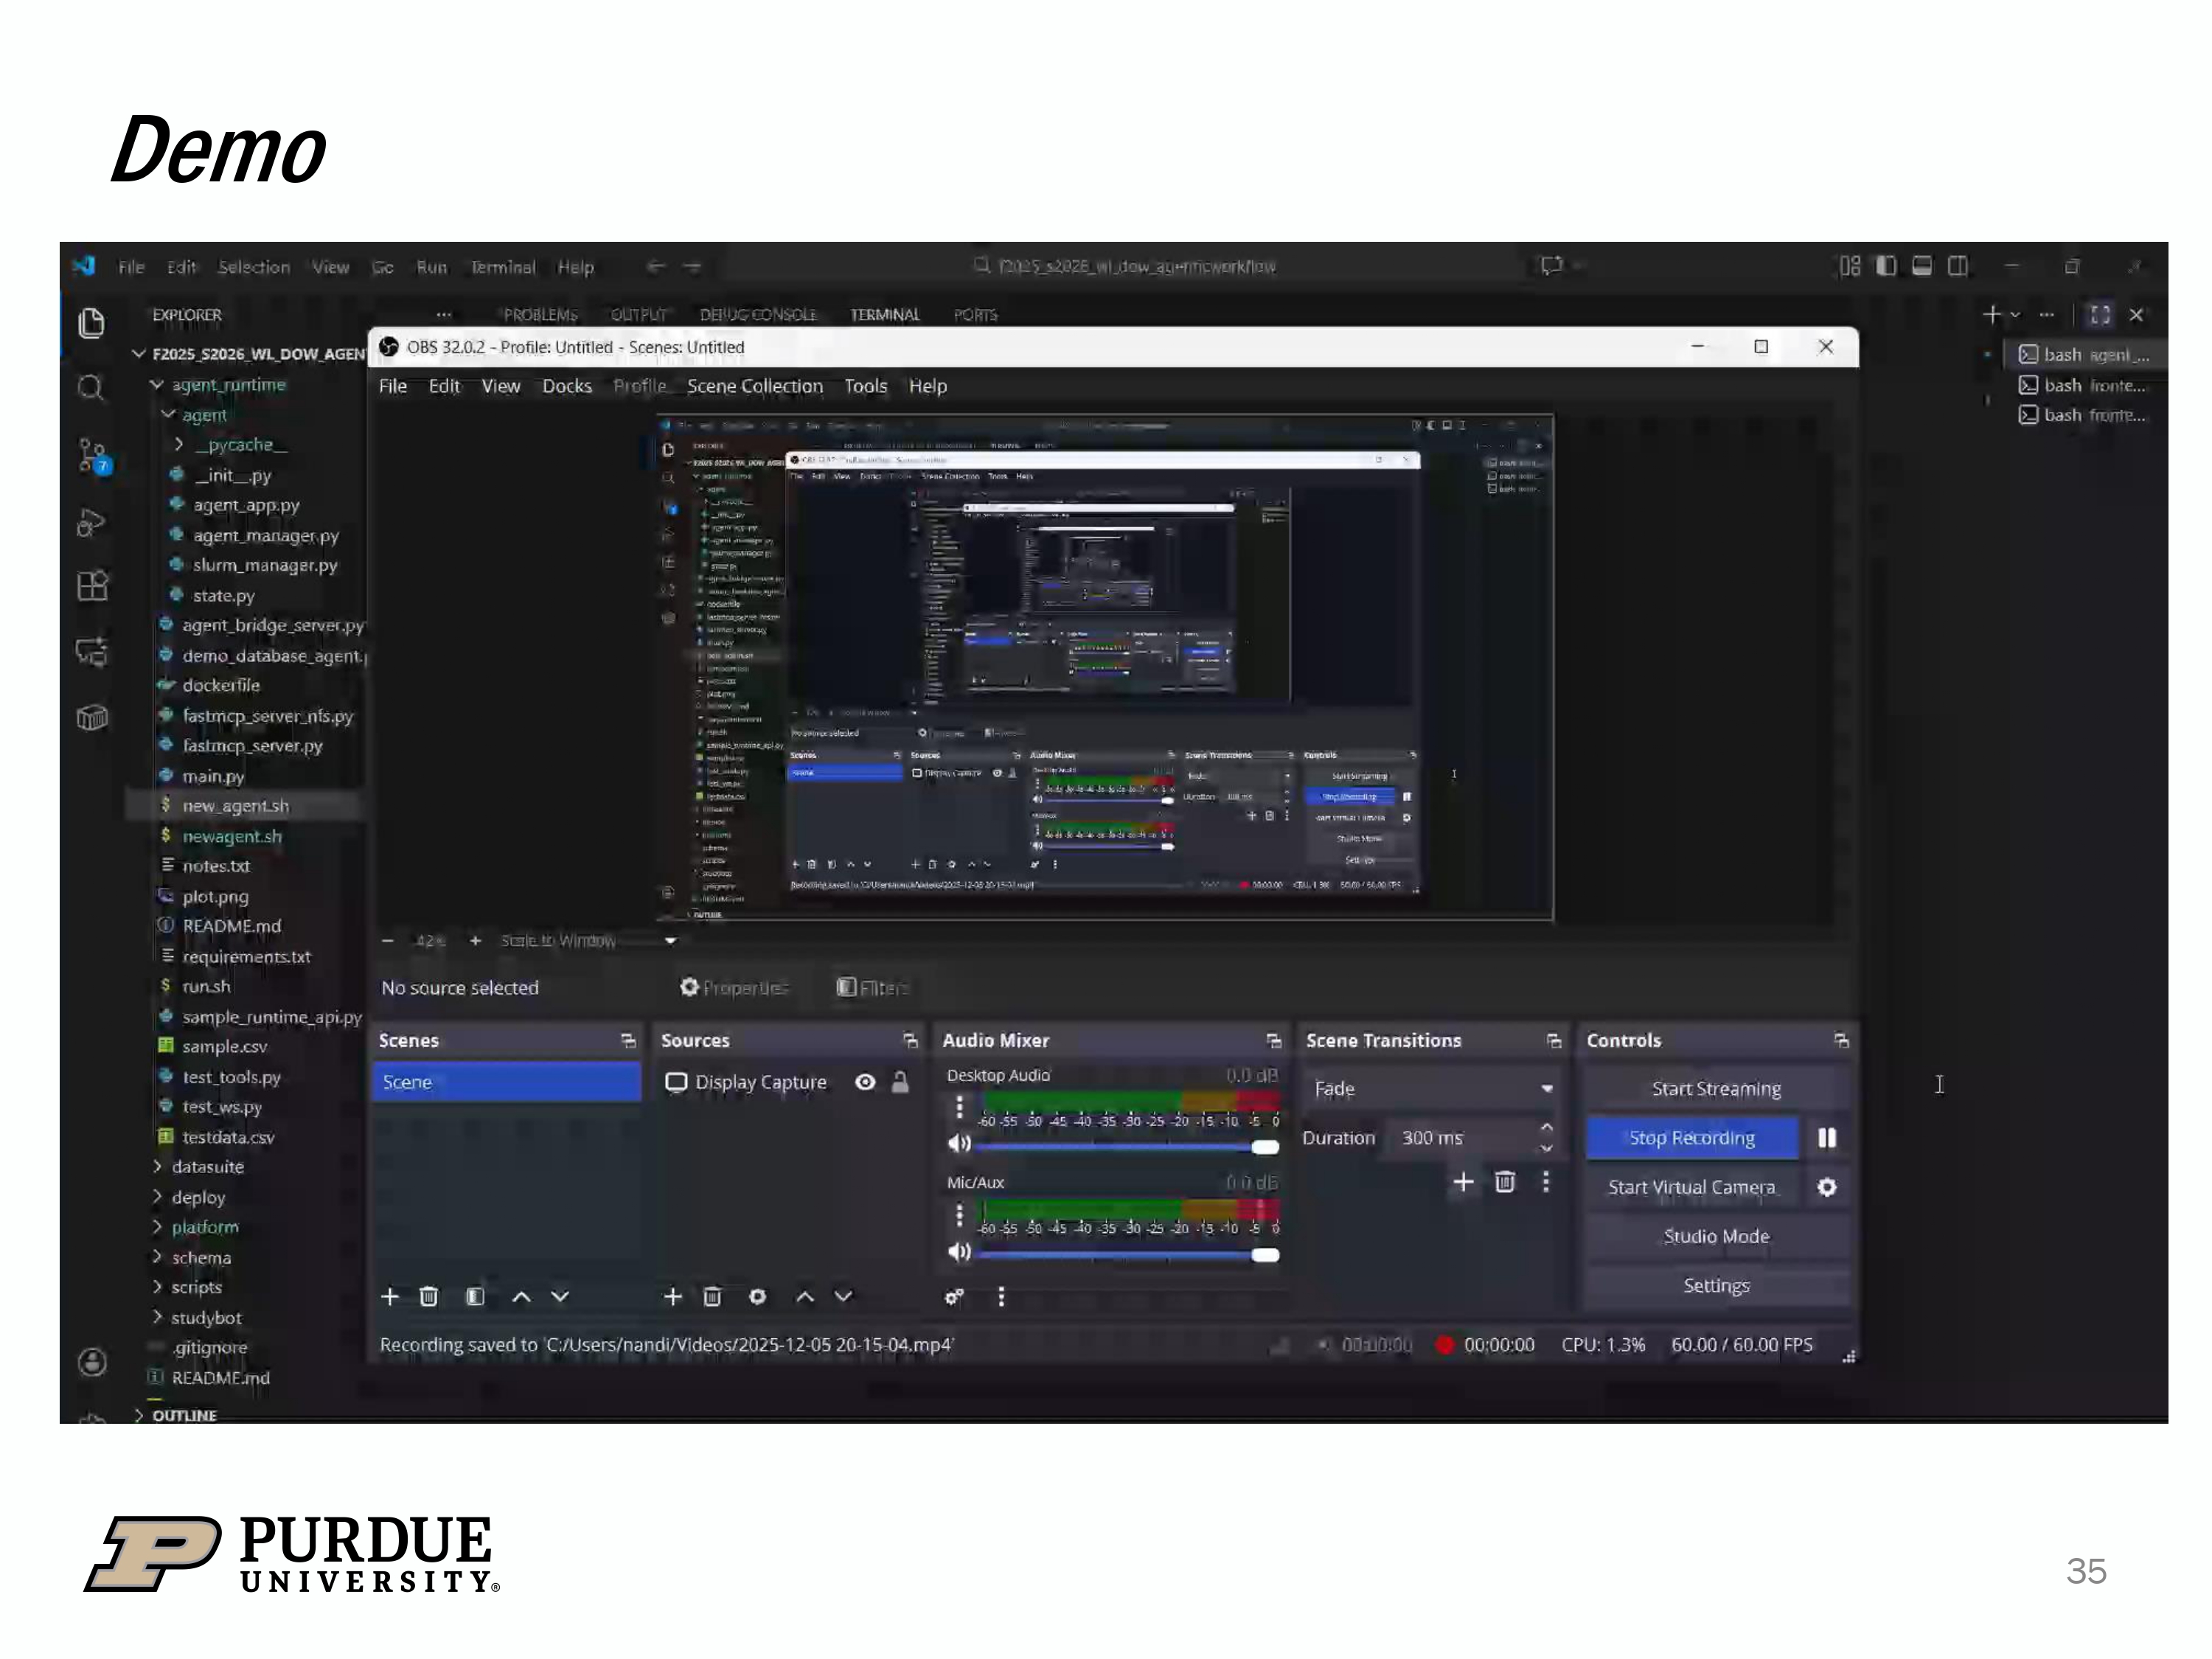
Task: Open the Scene Collection menu
Action: (x=754, y=386)
